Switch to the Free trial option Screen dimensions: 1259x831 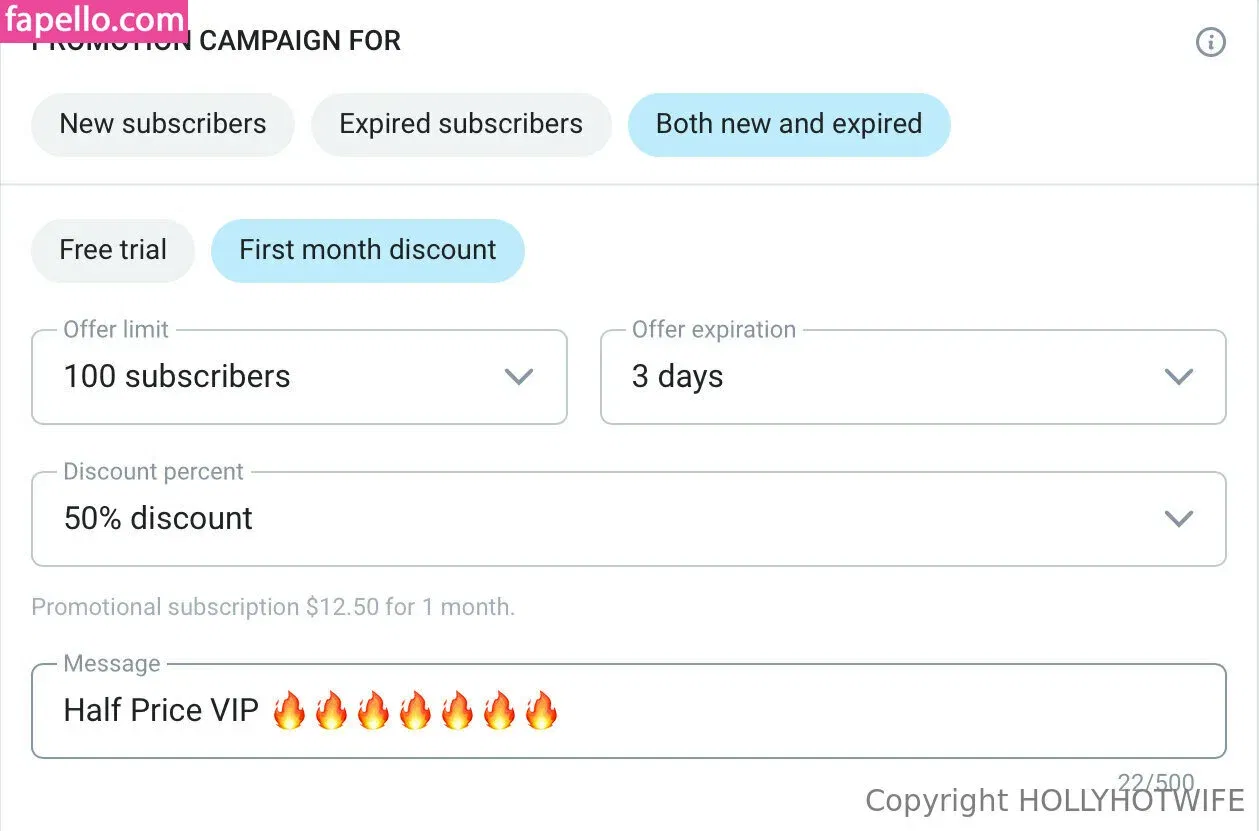(x=113, y=250)
